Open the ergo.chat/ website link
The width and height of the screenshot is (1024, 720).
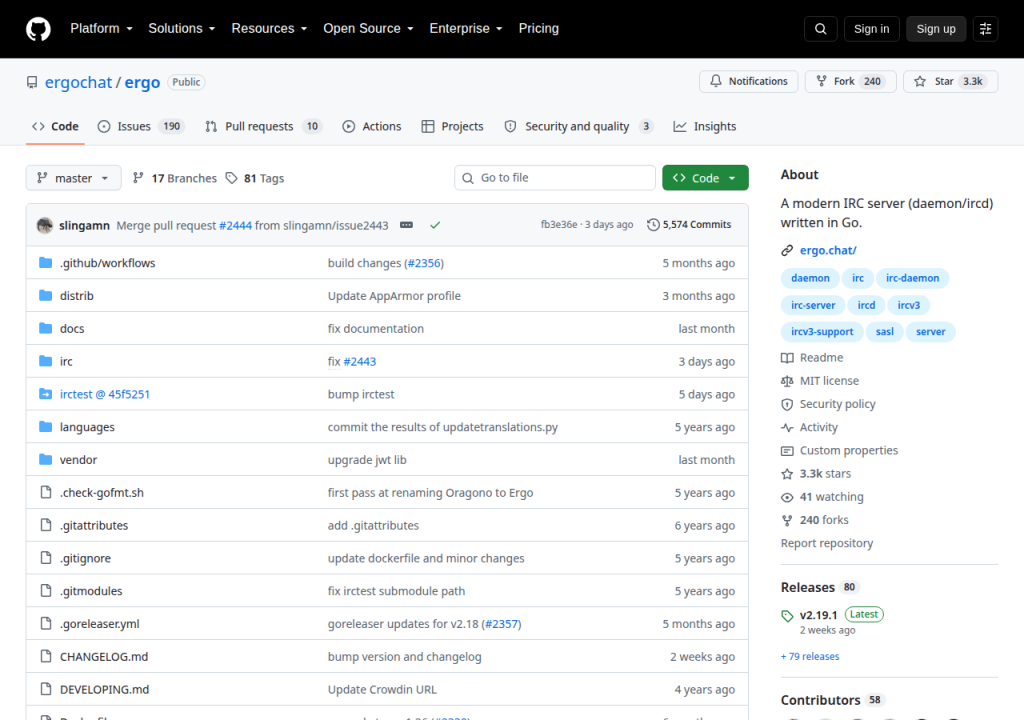coord(828,250)
